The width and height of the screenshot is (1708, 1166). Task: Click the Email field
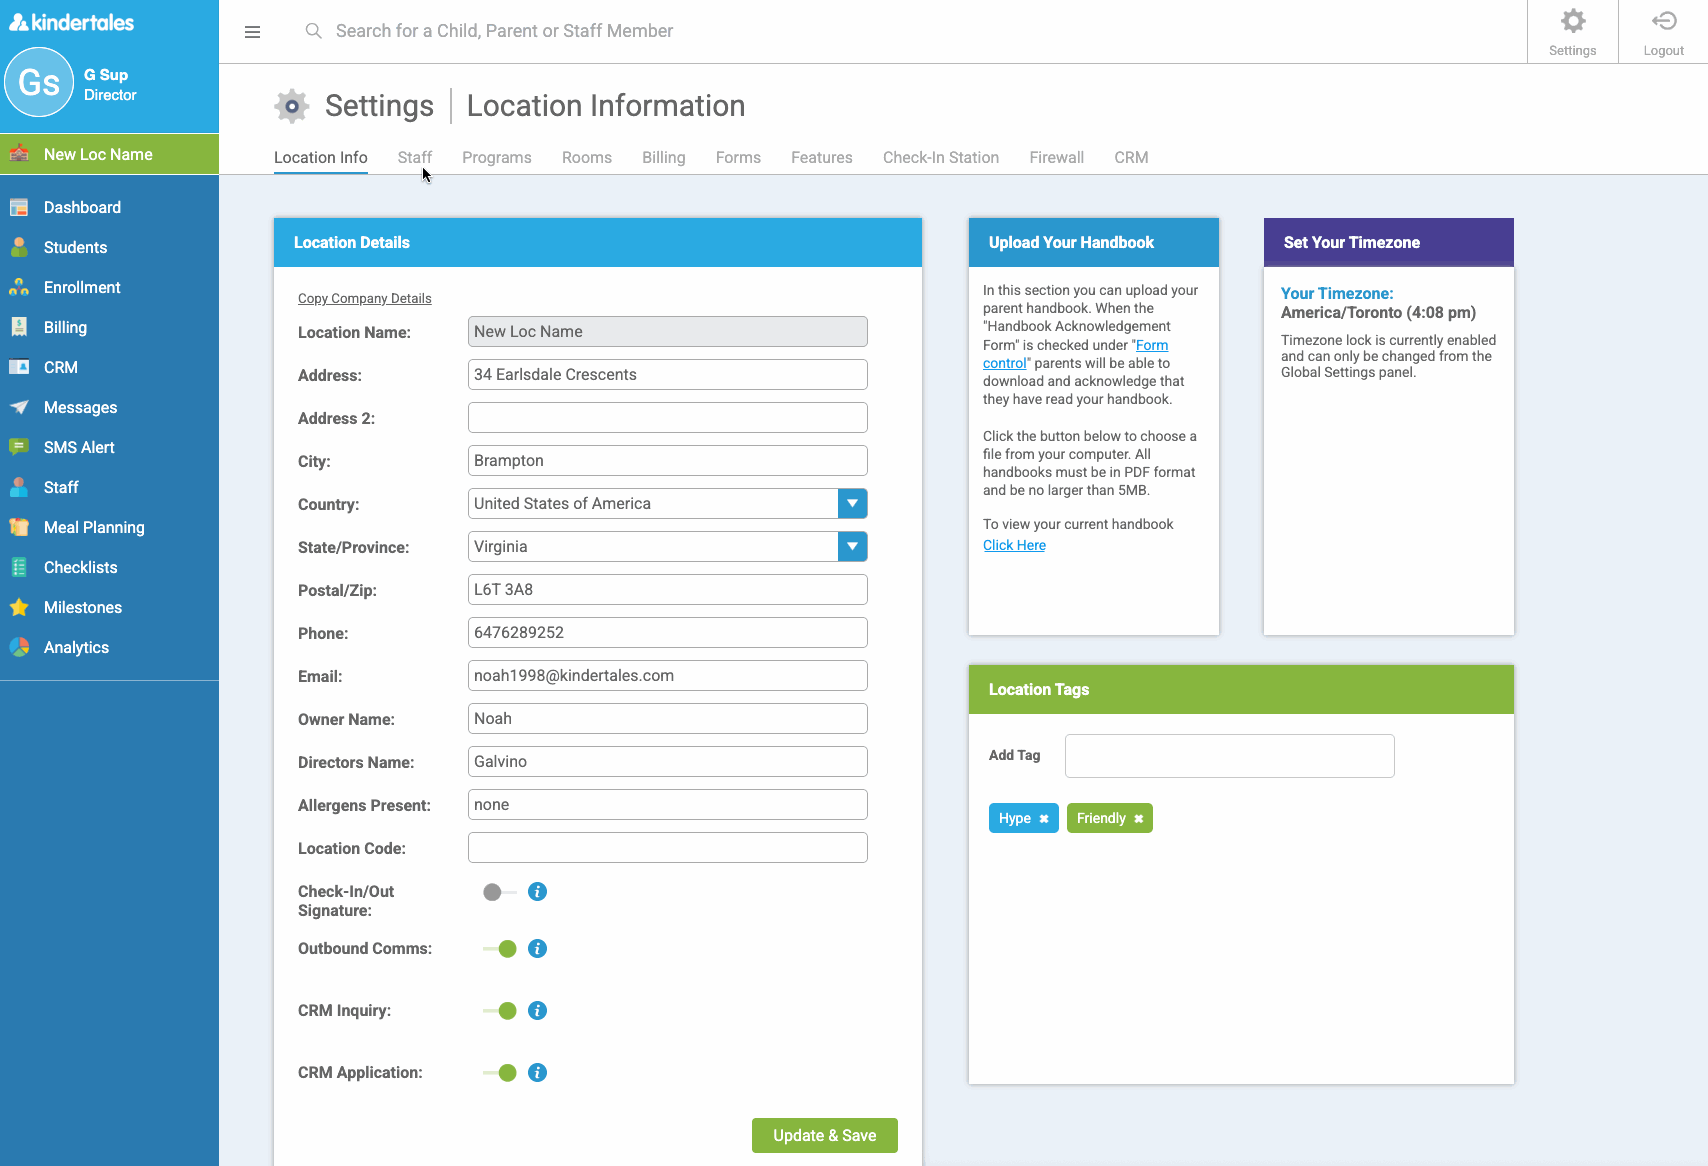667,675
